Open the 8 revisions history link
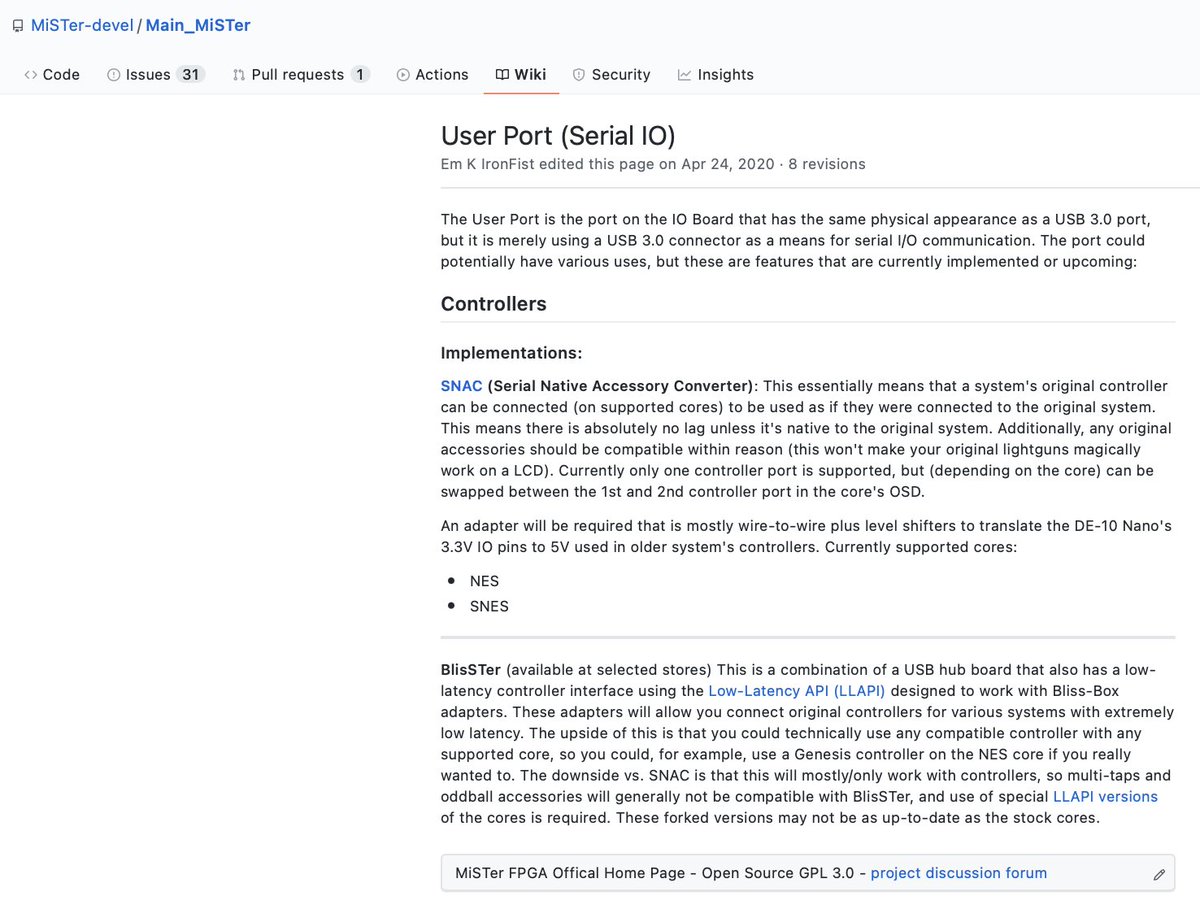This screenshot has height=909, width=1200. click(827, 164)
